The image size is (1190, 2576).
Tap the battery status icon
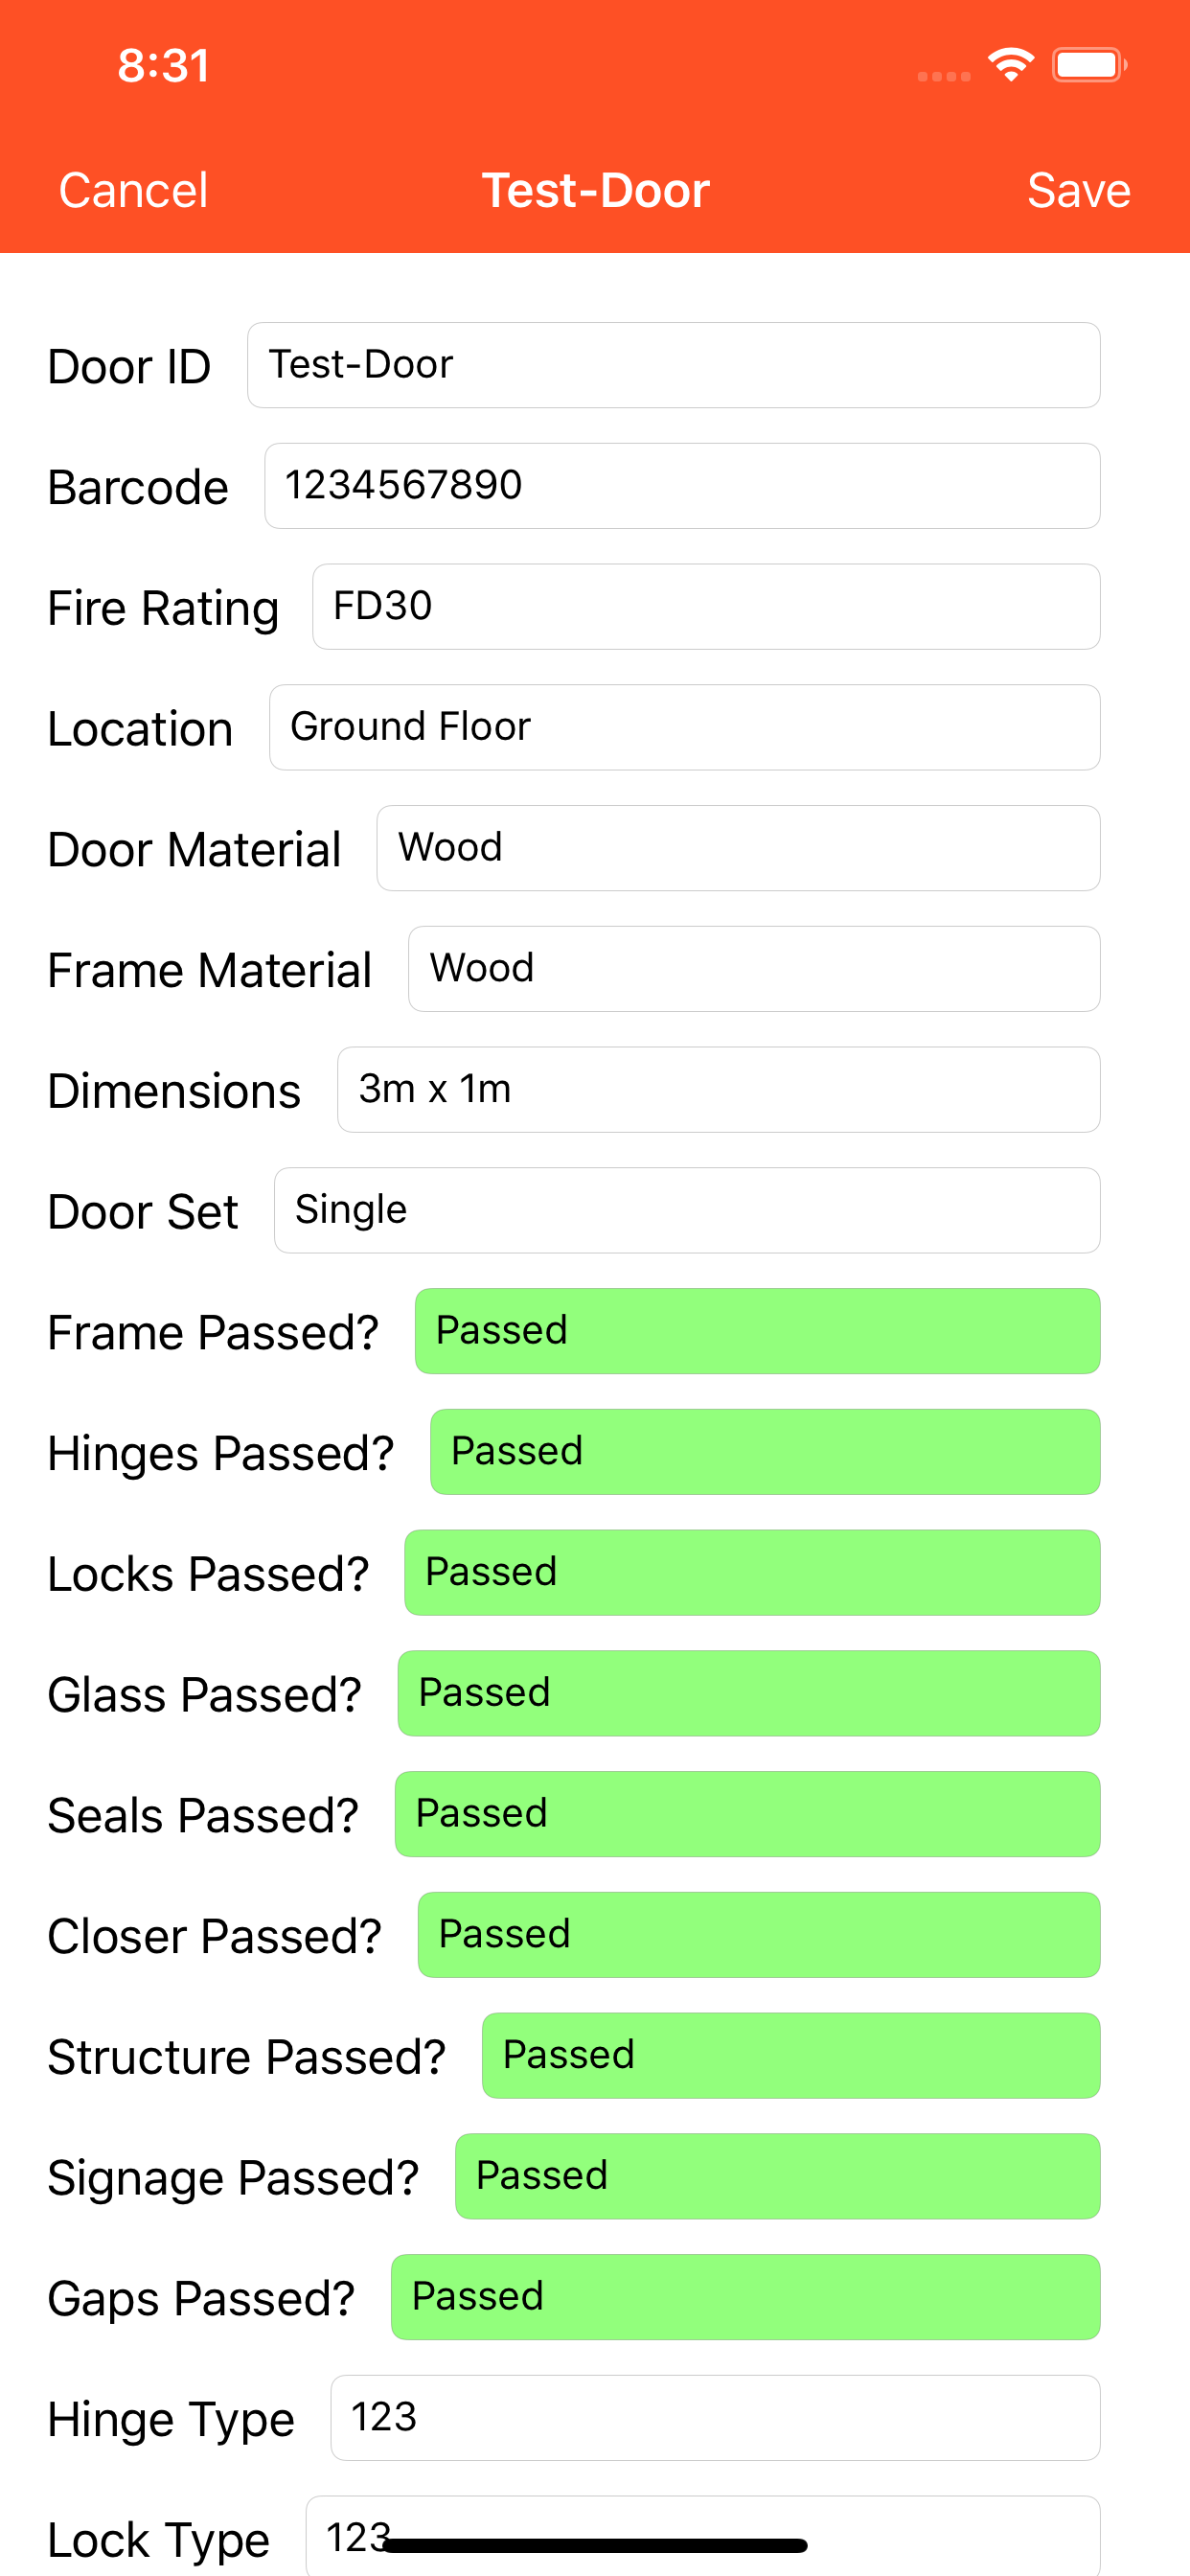click(1088, 65)
